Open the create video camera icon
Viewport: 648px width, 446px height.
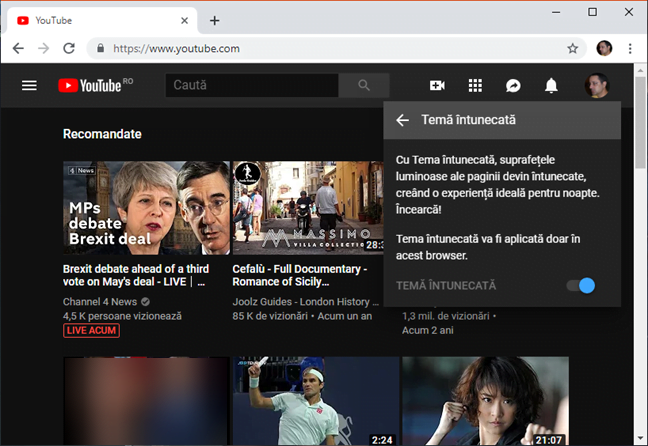pyautogui.click(x=437, y=86)
